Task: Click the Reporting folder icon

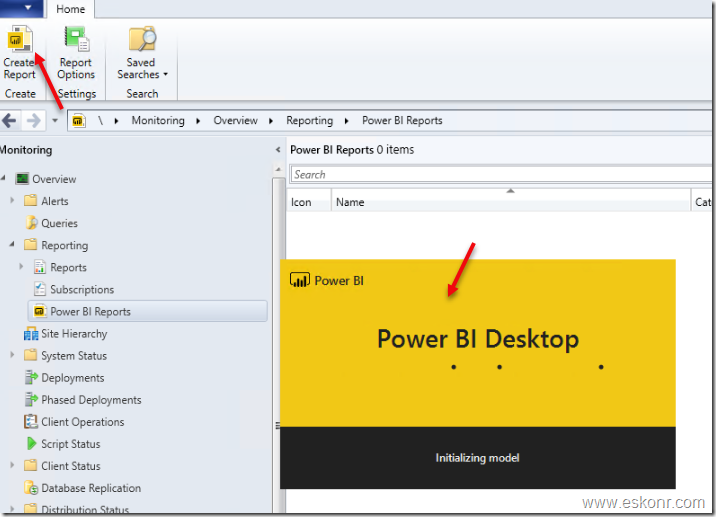Action: (x=30, y=245)
